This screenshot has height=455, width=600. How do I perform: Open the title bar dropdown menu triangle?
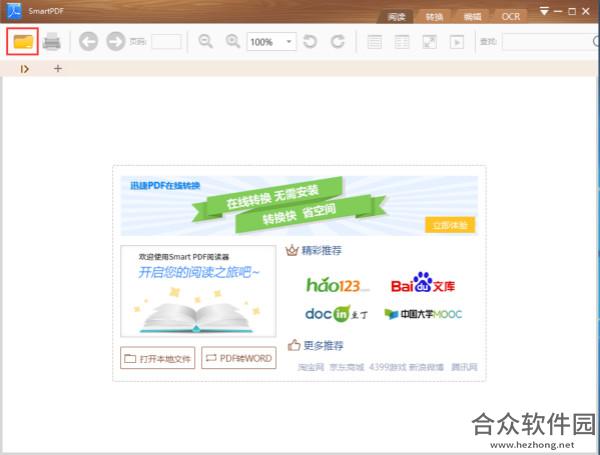(544, 11)
